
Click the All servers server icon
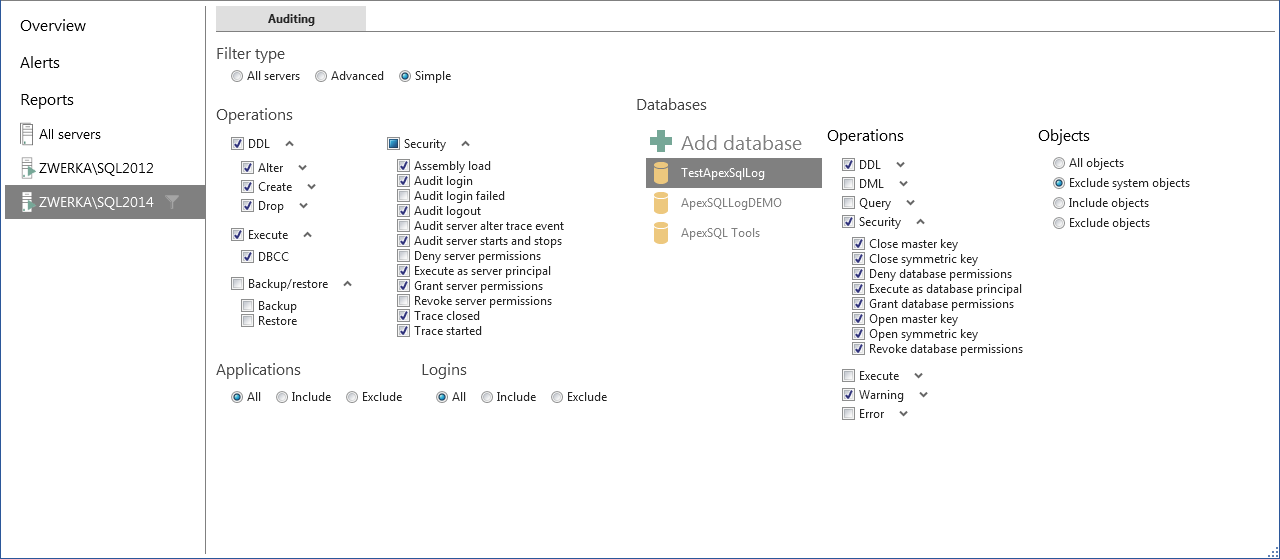point(27,134)
